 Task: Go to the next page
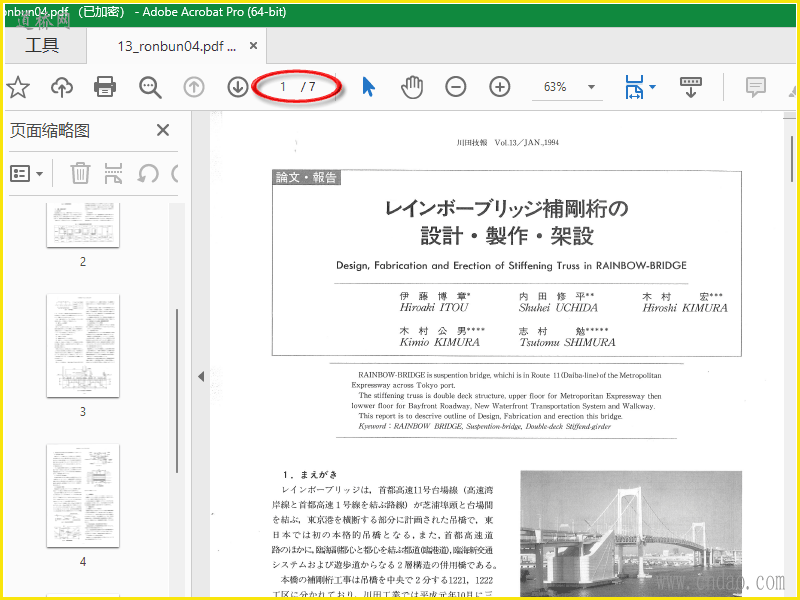[238, 87]
